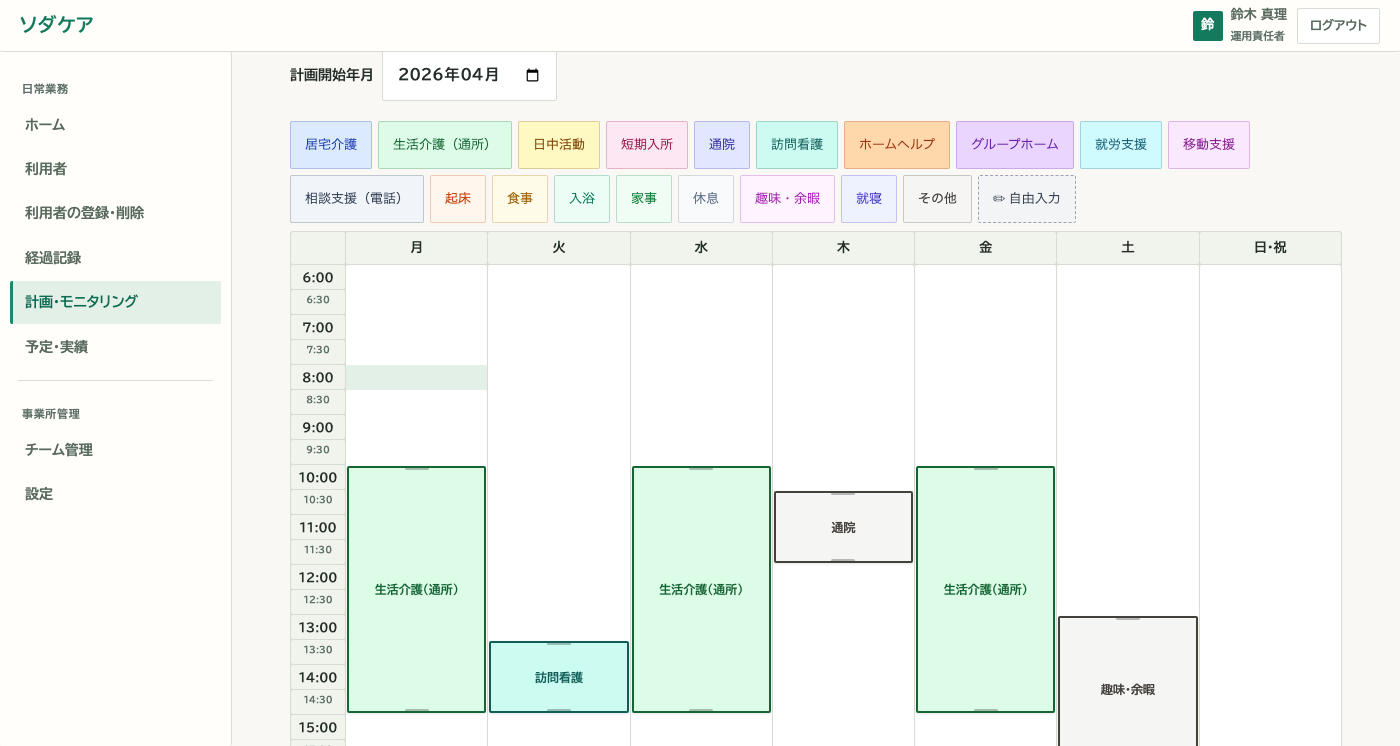Select 計画・モニタリング sidebar item
The height and width of the screenshot is (746, 1400).
(115, 302)
